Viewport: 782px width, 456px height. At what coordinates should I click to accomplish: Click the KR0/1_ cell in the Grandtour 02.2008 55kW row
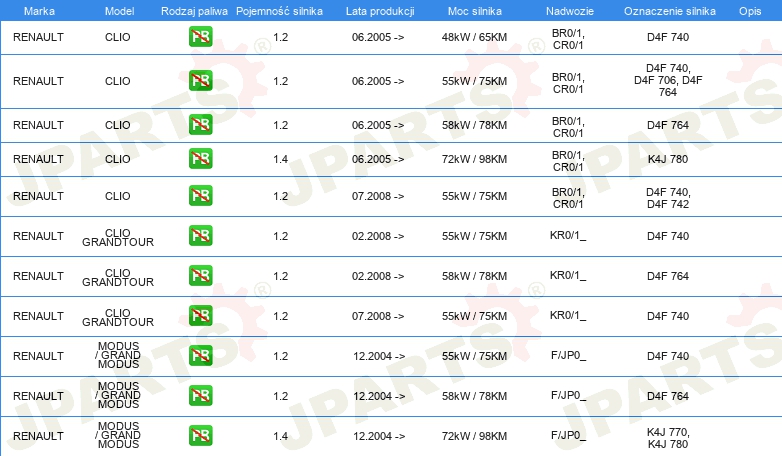coord(568,235)
